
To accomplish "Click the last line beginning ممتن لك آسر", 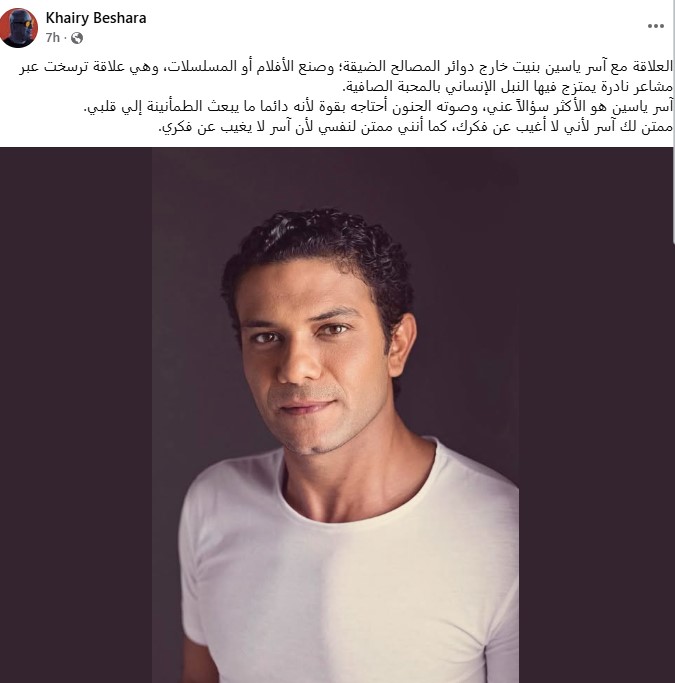I will click(x=415, y=127).
